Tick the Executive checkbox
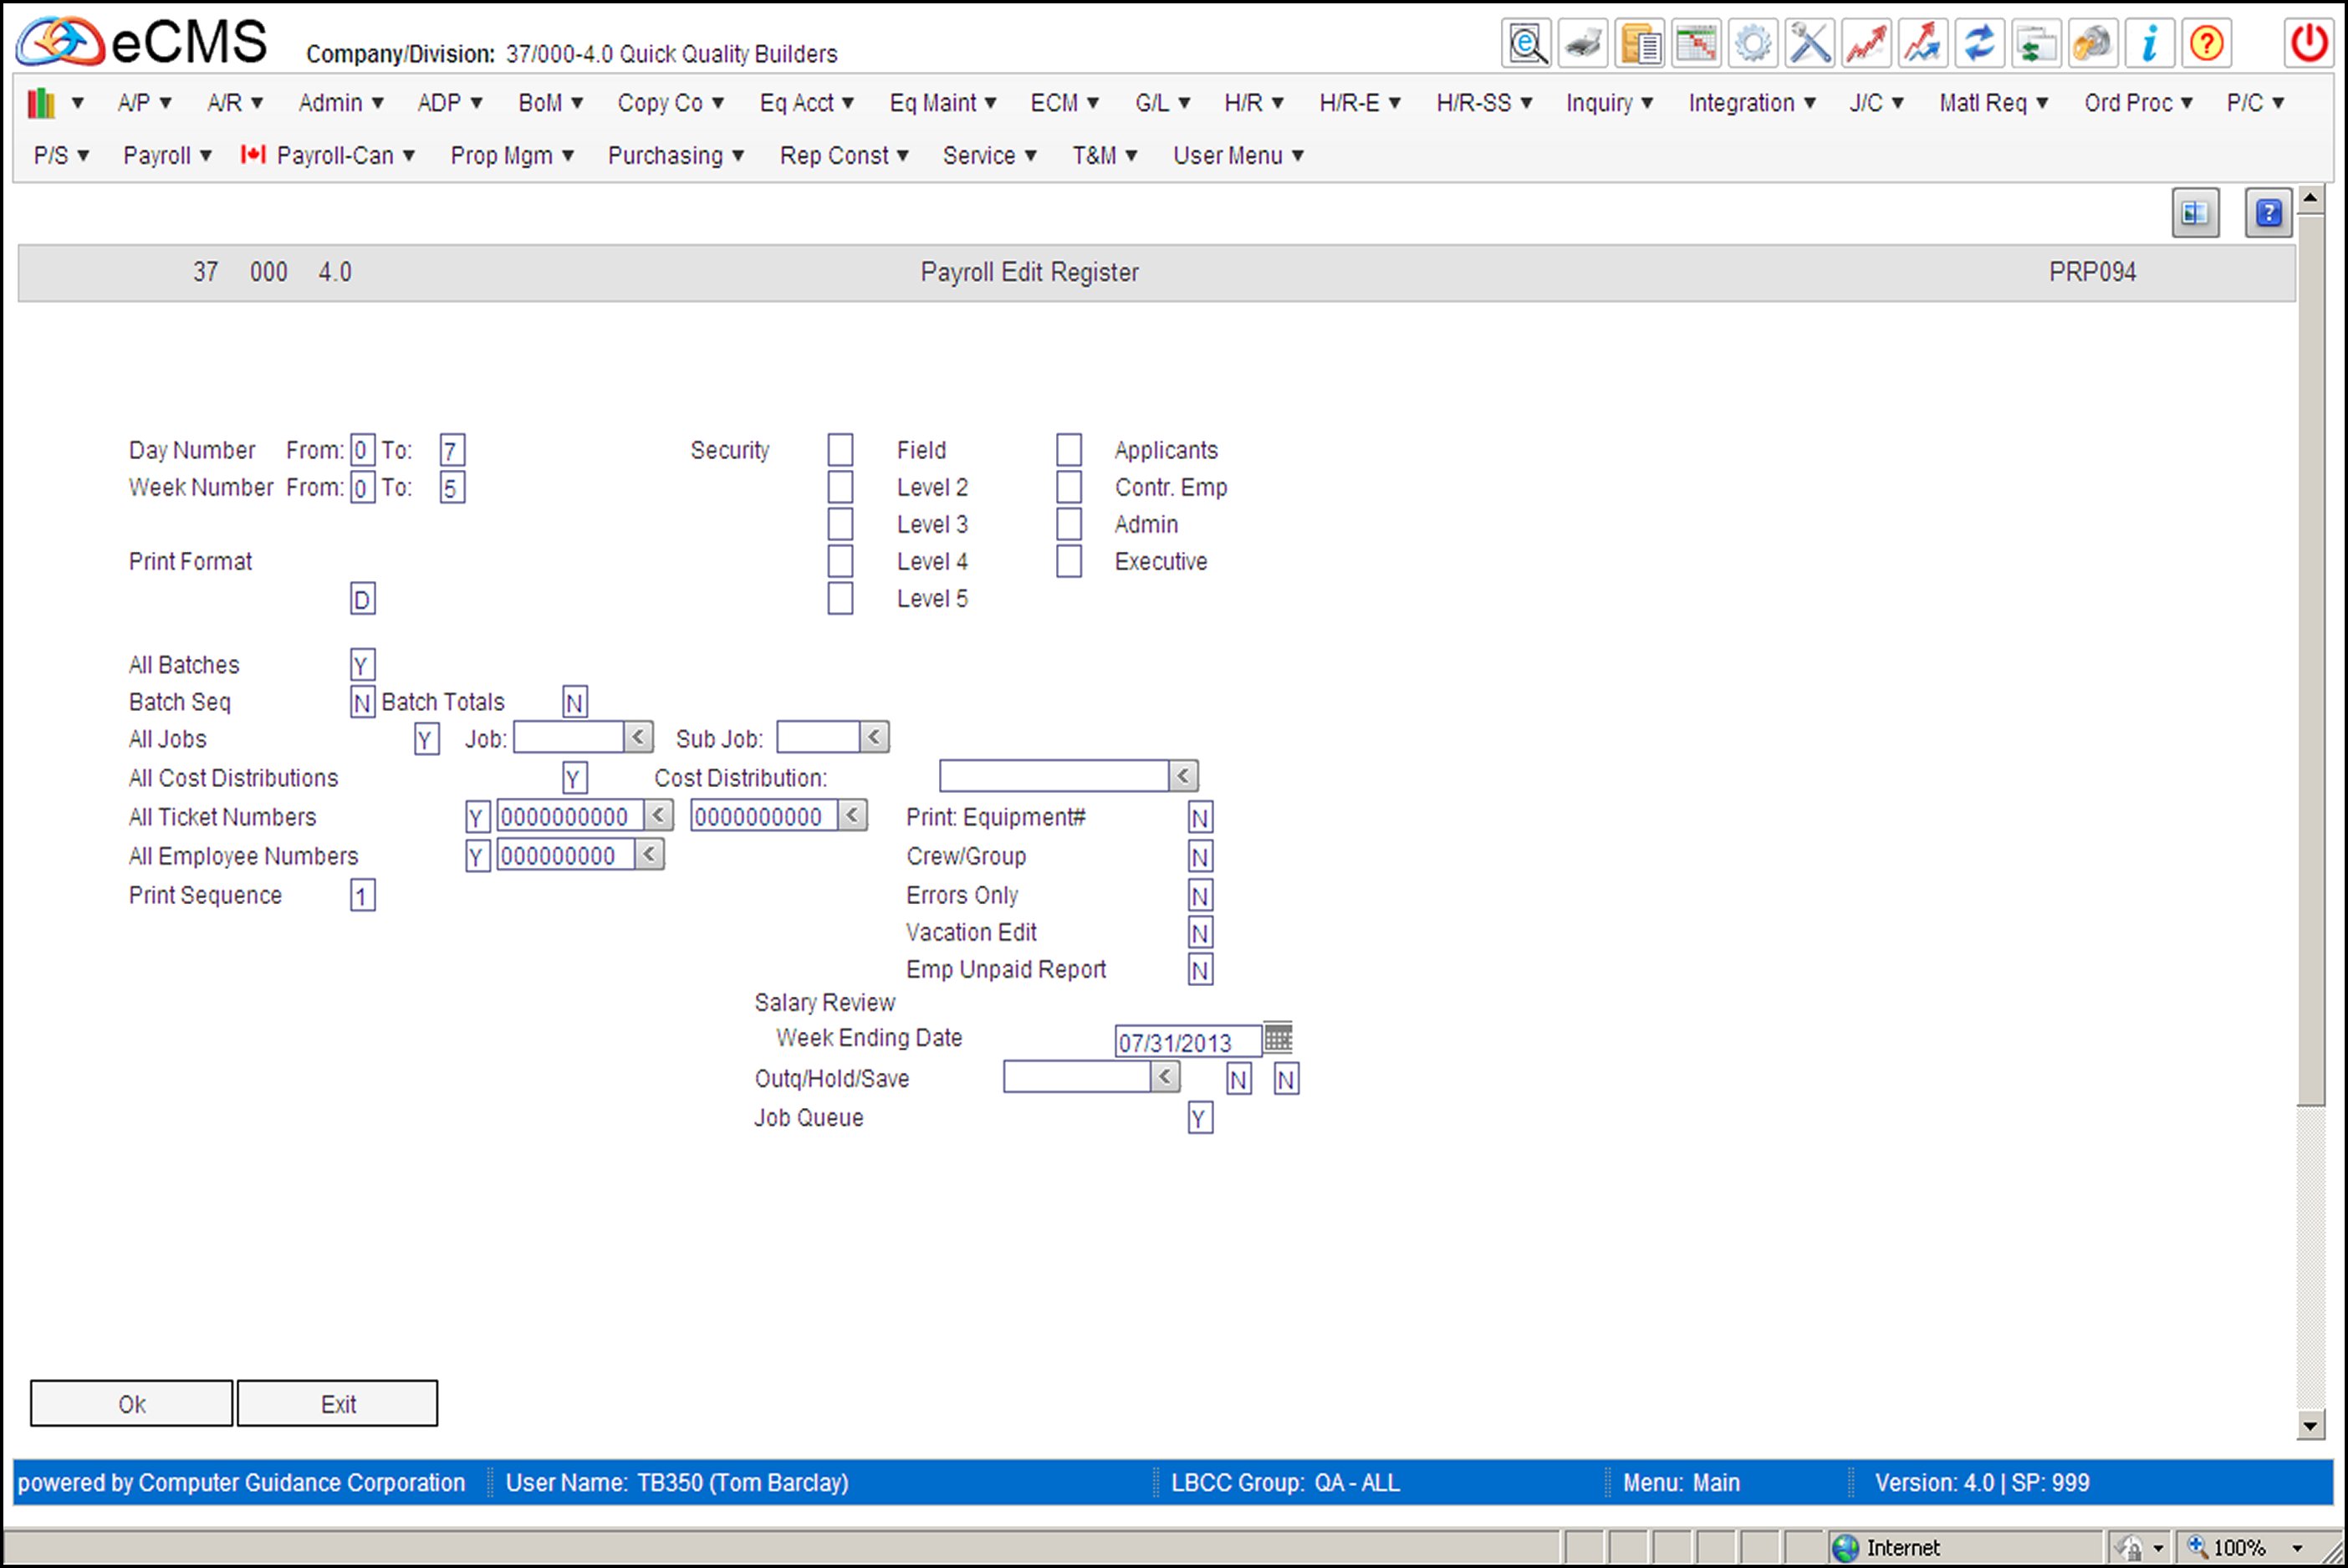The width and height of the screenshot is (2348, 1568). 1068,561
